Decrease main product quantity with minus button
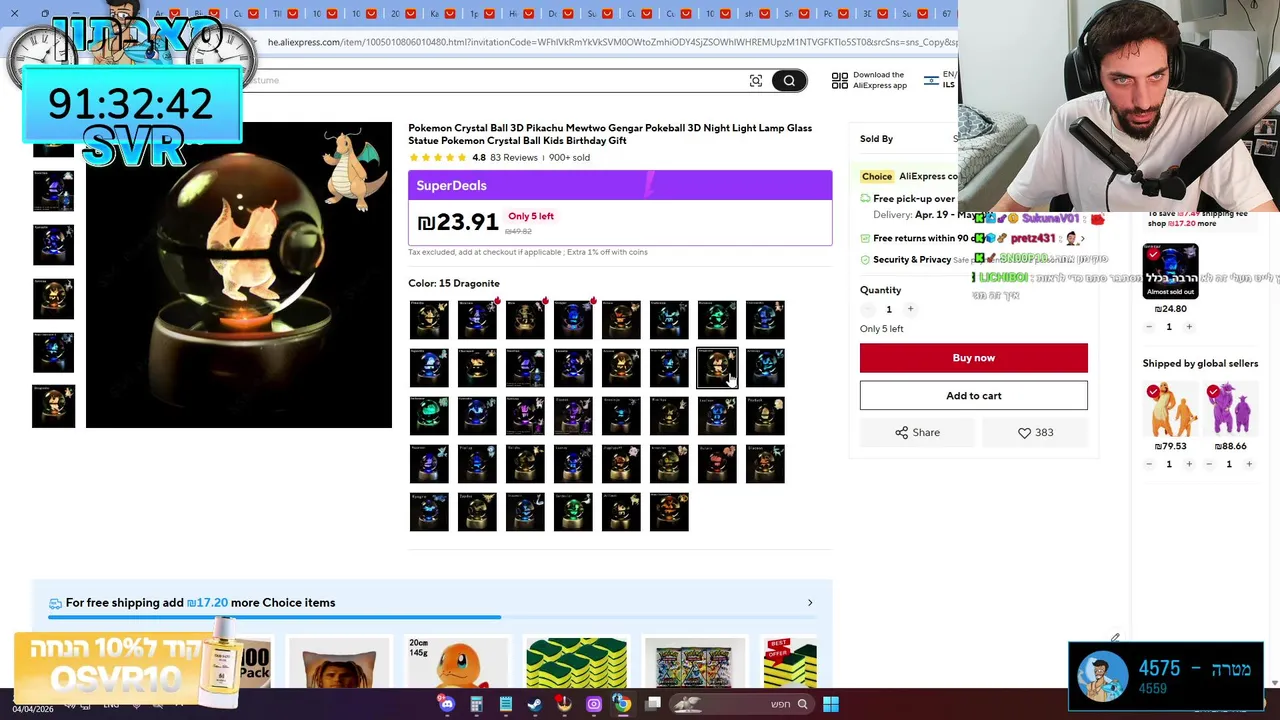Screen dimensions: 1280x720 pyautogui.click(x=867, y=309)
